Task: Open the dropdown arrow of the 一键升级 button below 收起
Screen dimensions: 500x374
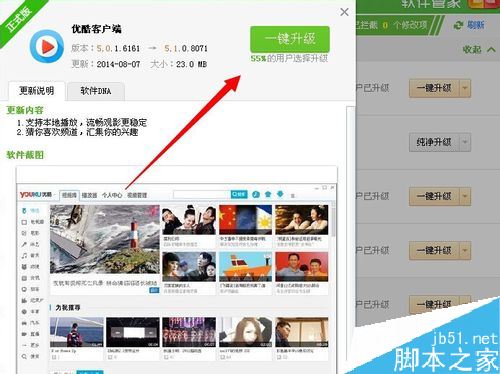Action: [465, 88]
